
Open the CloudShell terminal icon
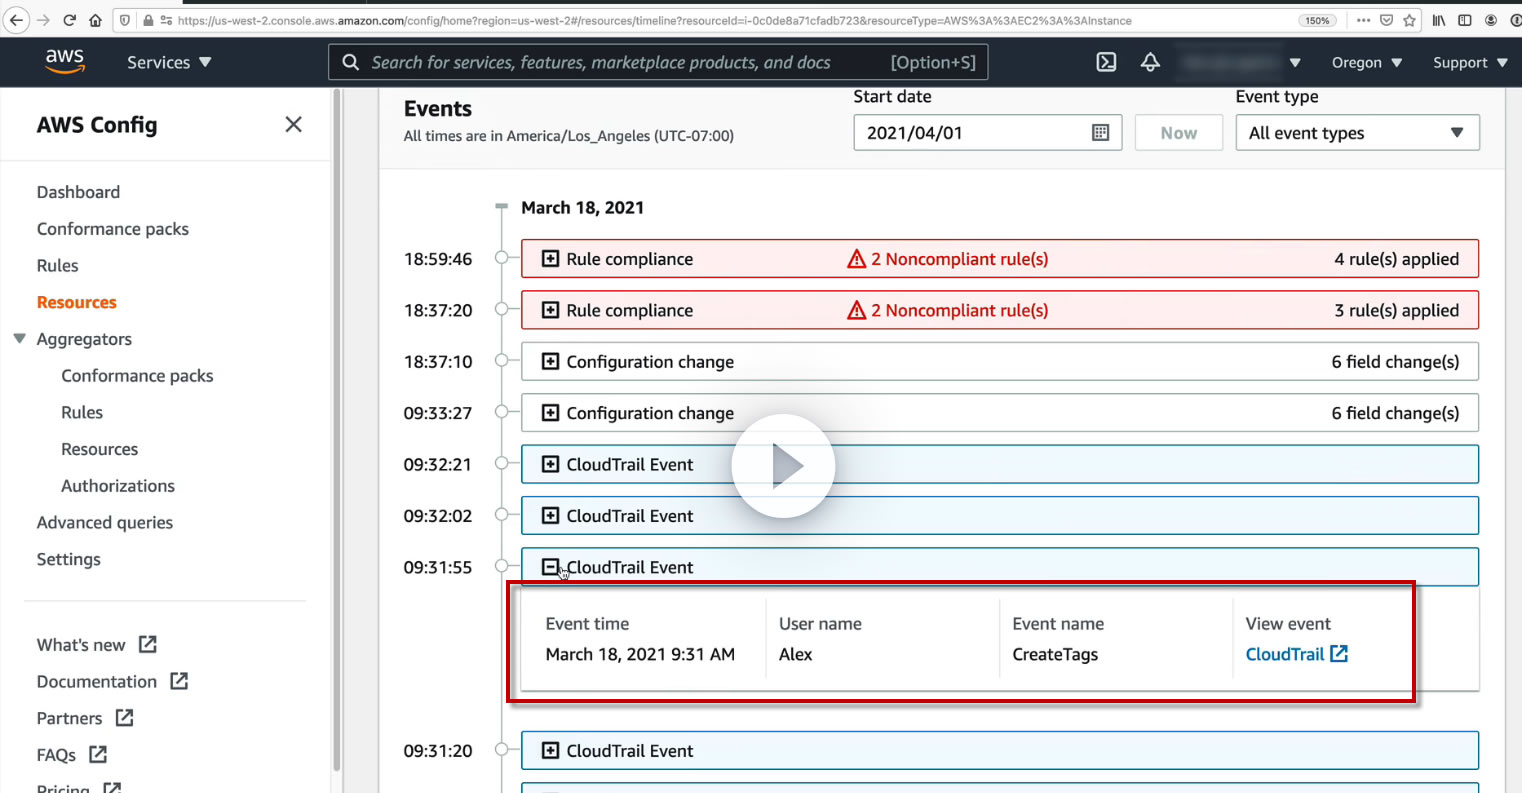(x=1106, y=62)
